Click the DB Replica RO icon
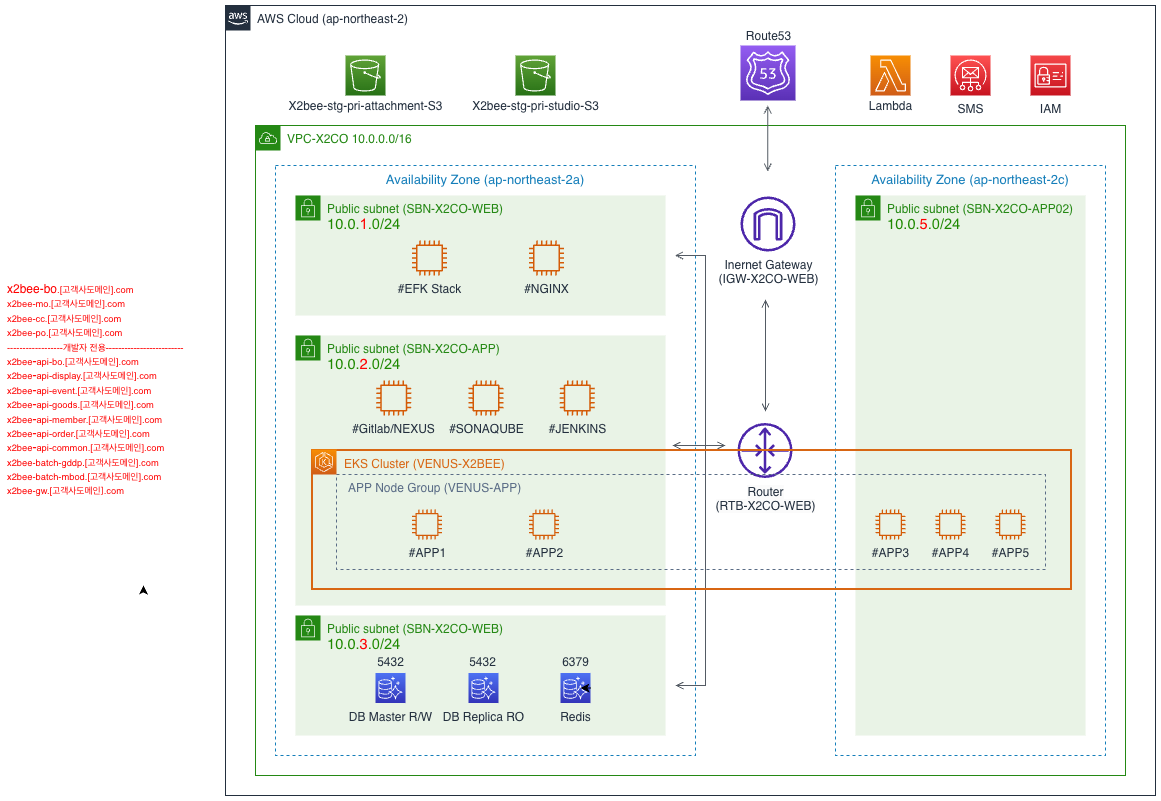Viewport: 1161px width, 801px height. [x=483, y=688]
